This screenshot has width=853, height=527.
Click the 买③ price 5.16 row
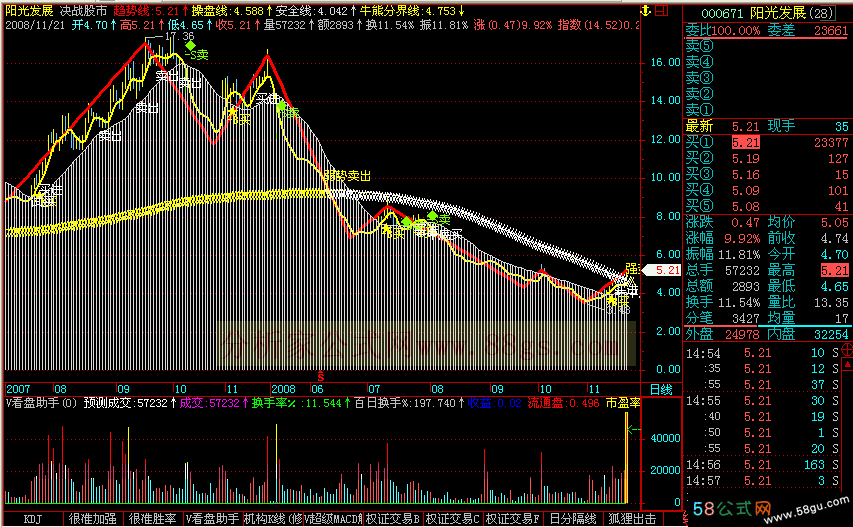click(x=767, y=175)
